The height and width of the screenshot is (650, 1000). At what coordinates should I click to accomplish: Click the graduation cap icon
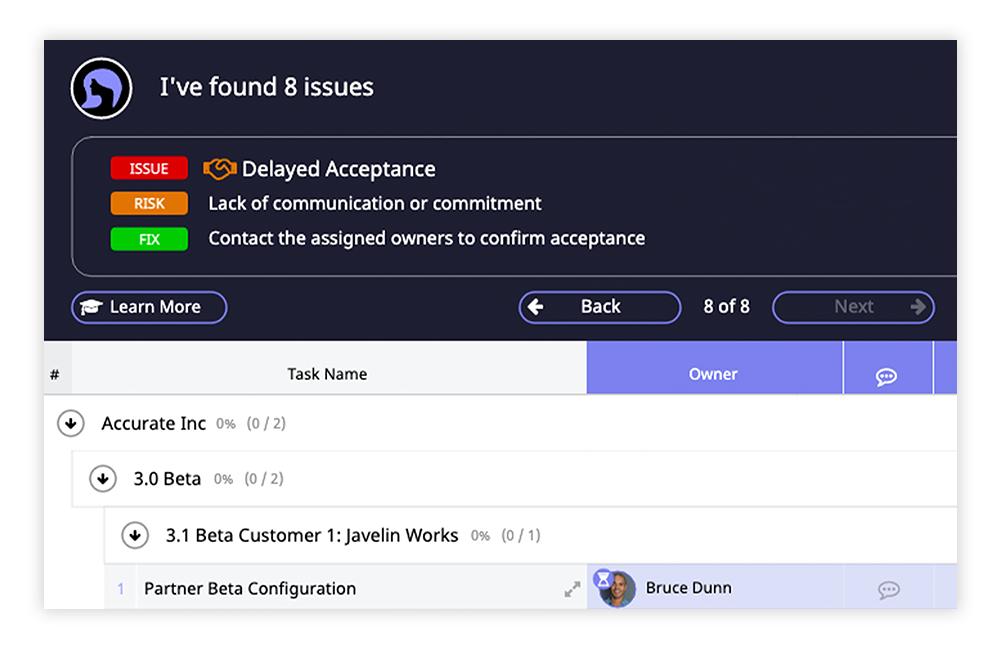coord(92,308)
